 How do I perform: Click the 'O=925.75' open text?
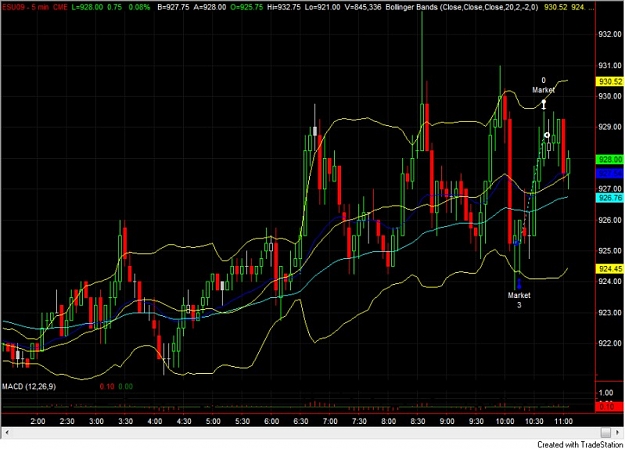(247, 7)
